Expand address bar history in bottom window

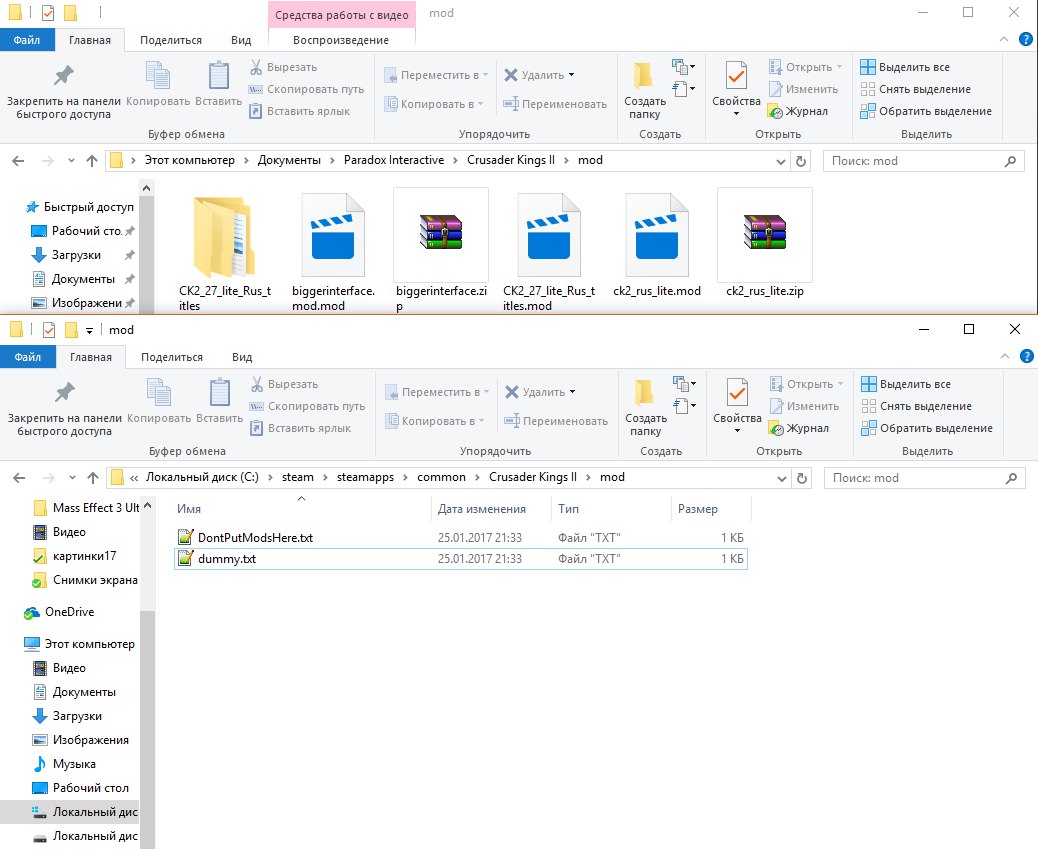click(782, 478)
